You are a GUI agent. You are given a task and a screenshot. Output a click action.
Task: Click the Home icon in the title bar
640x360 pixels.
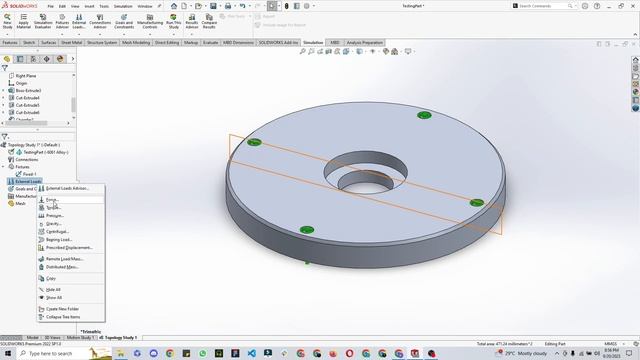174,6
